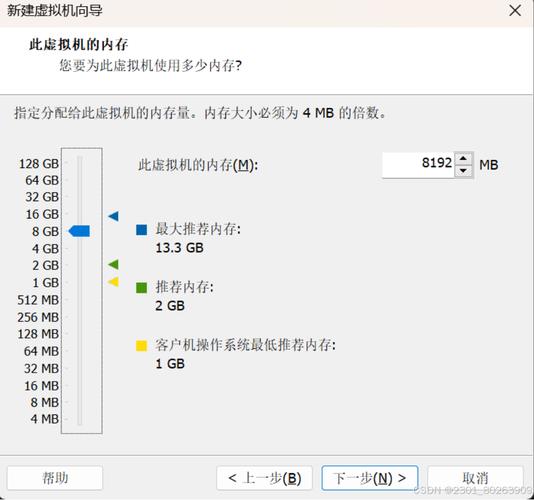Click the 取消 cancel button
Screen dimensions: 534x500
(x=475, y=478)
